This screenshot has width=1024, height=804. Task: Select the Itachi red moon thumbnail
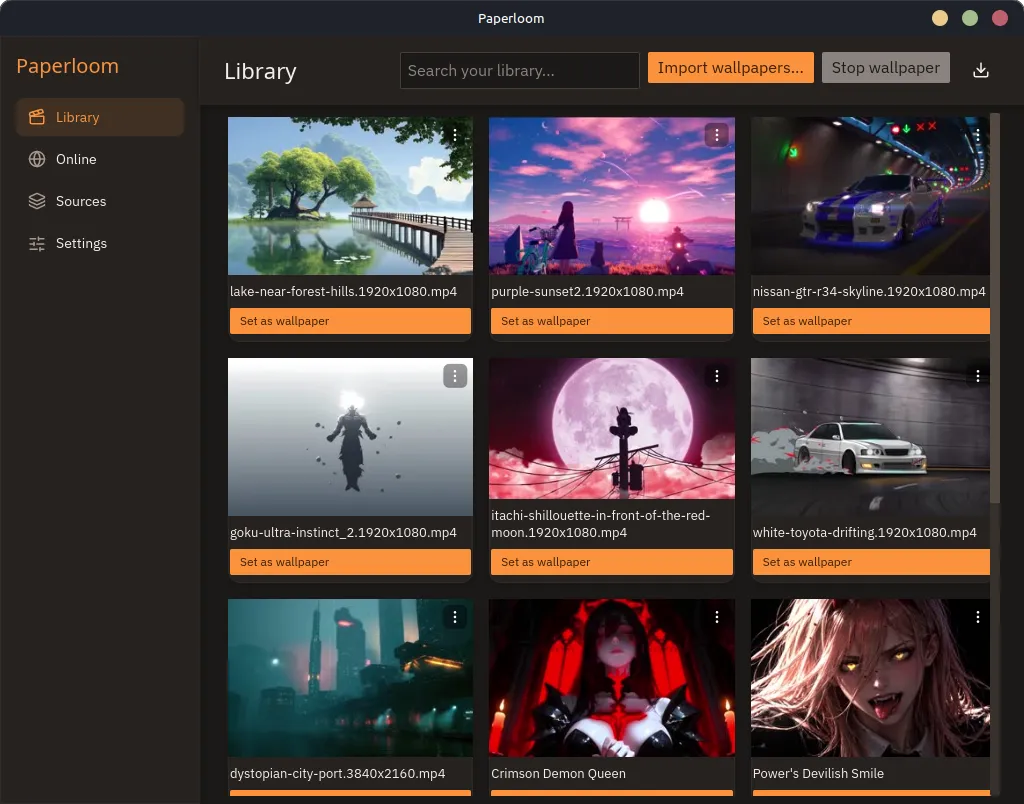click(x=612, y=428)
